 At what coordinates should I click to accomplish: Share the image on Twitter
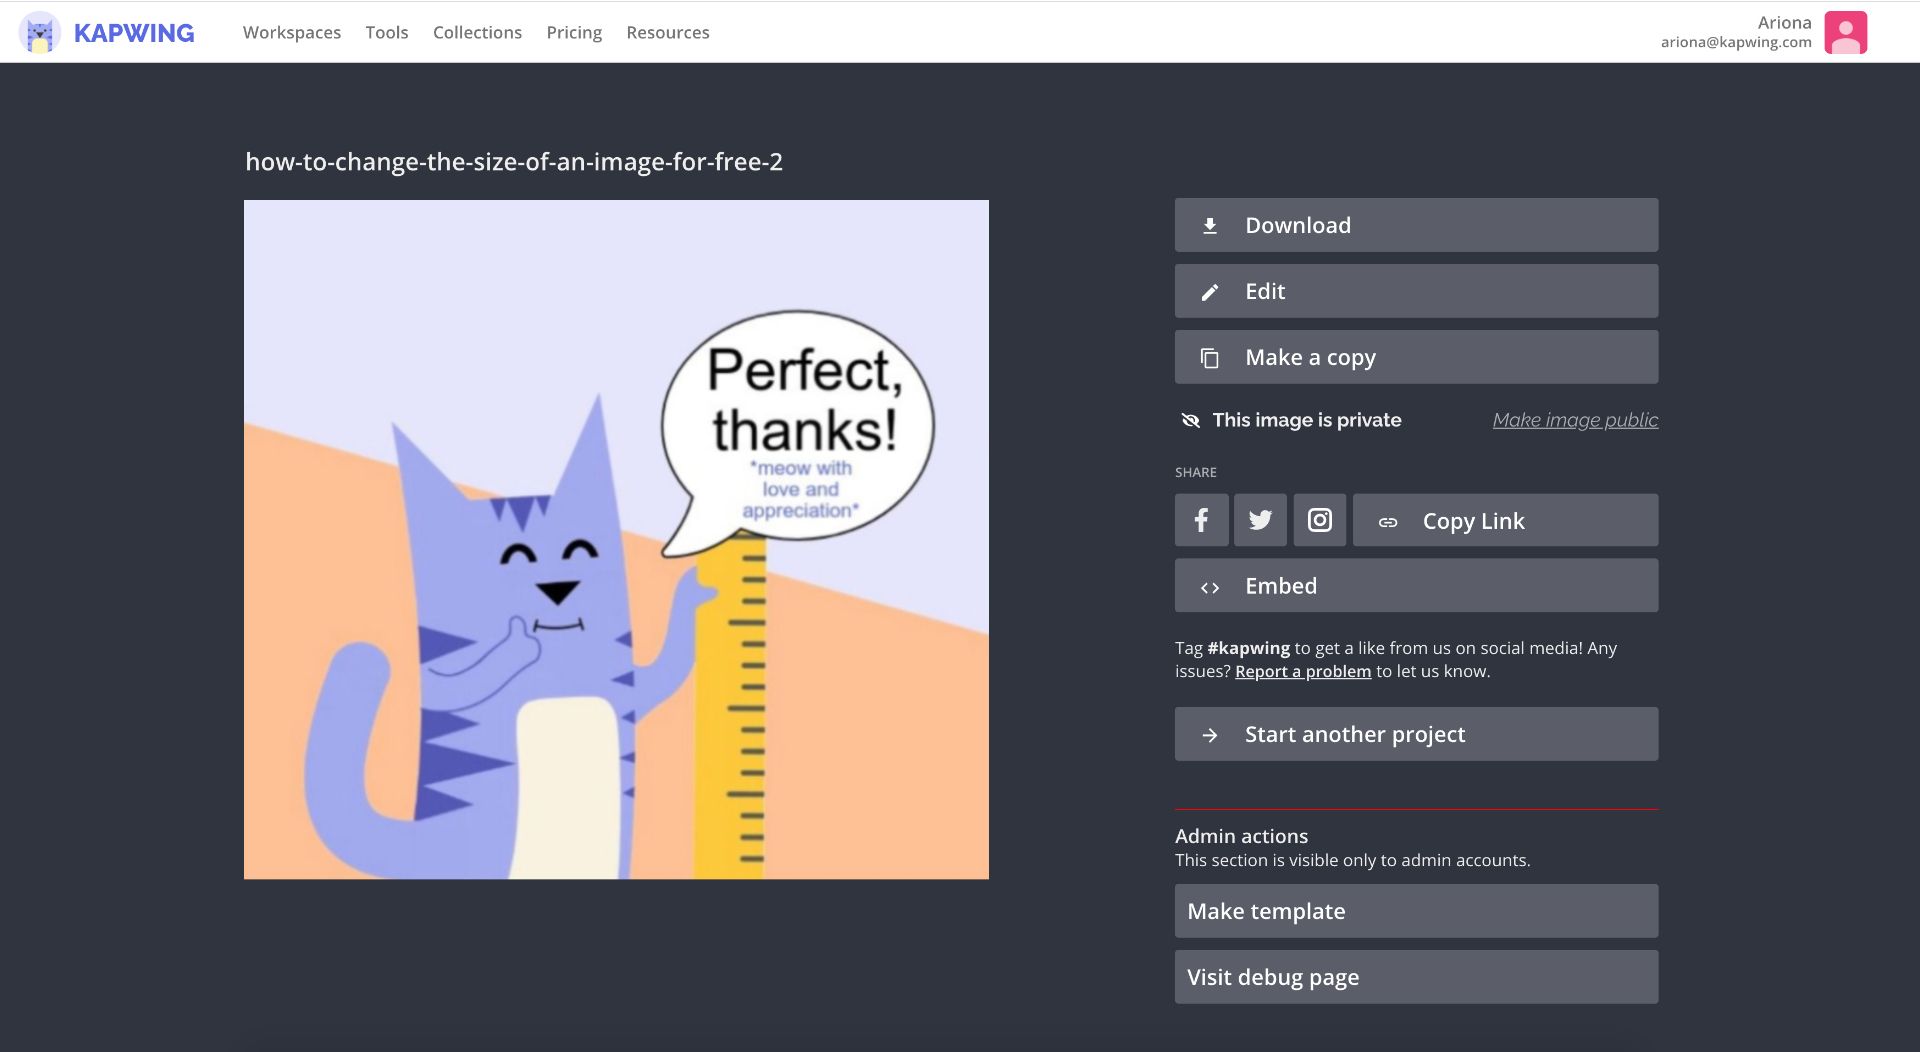(x=1260, y=520)
